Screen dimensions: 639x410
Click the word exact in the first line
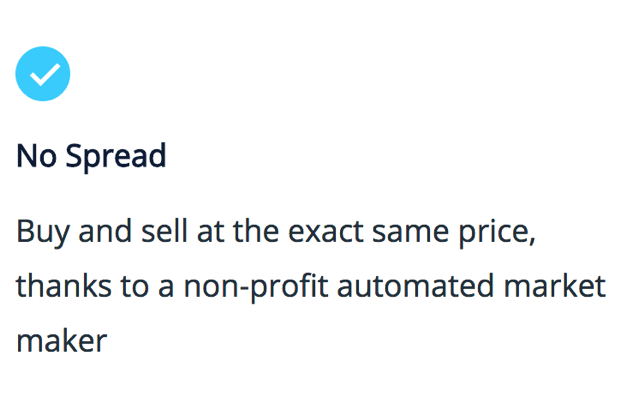[325, 231]
